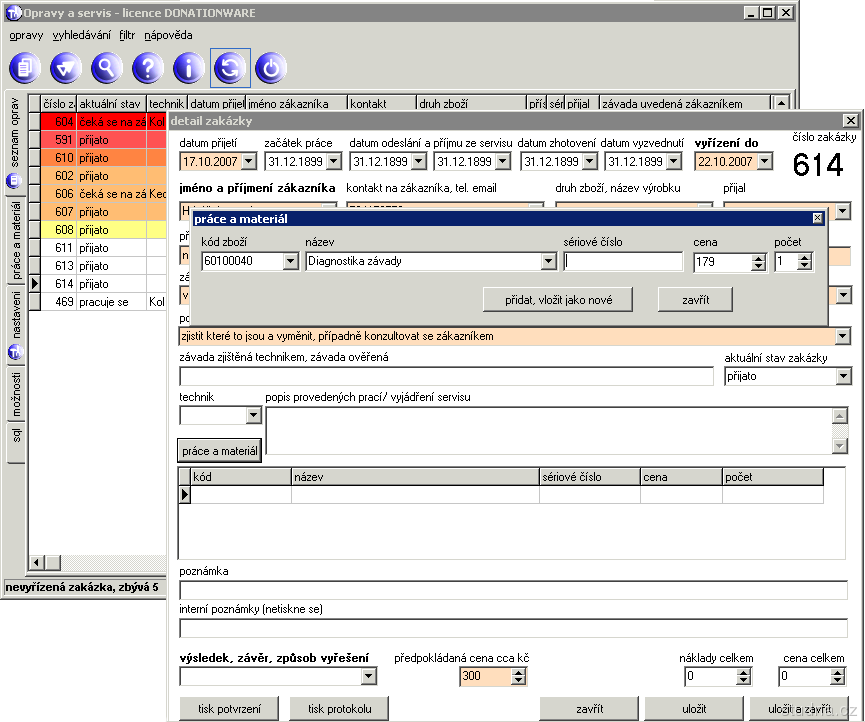
Task: Close the 'práce a materiál' popup via X
Action: pos(817,218)
